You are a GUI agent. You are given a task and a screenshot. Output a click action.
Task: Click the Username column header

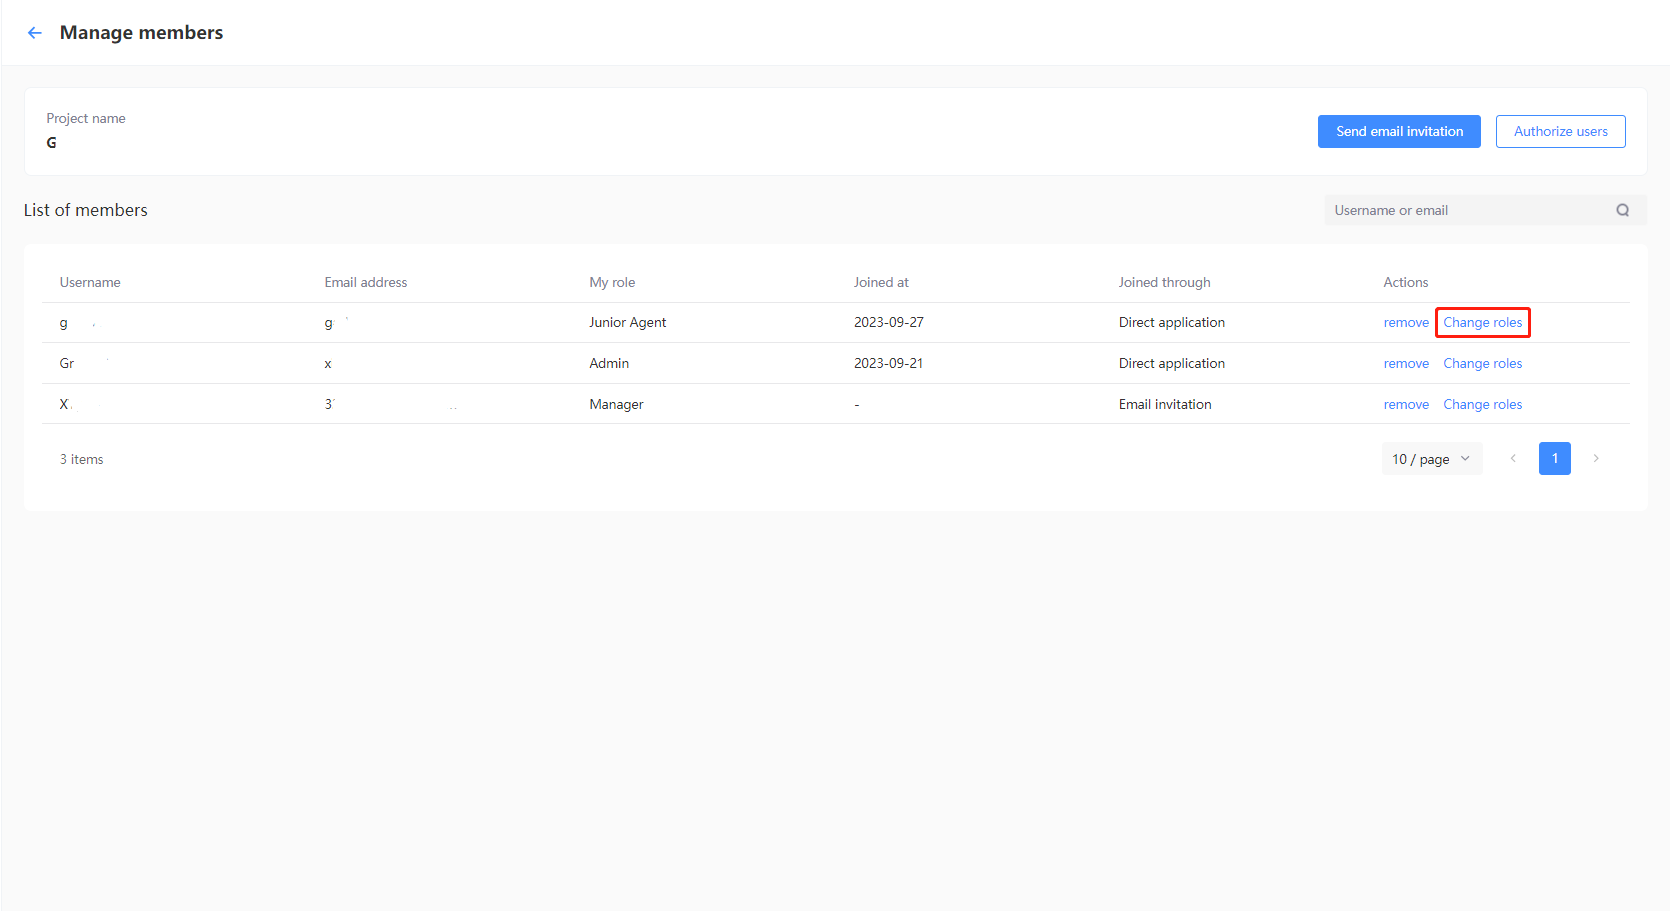[90, 283]
